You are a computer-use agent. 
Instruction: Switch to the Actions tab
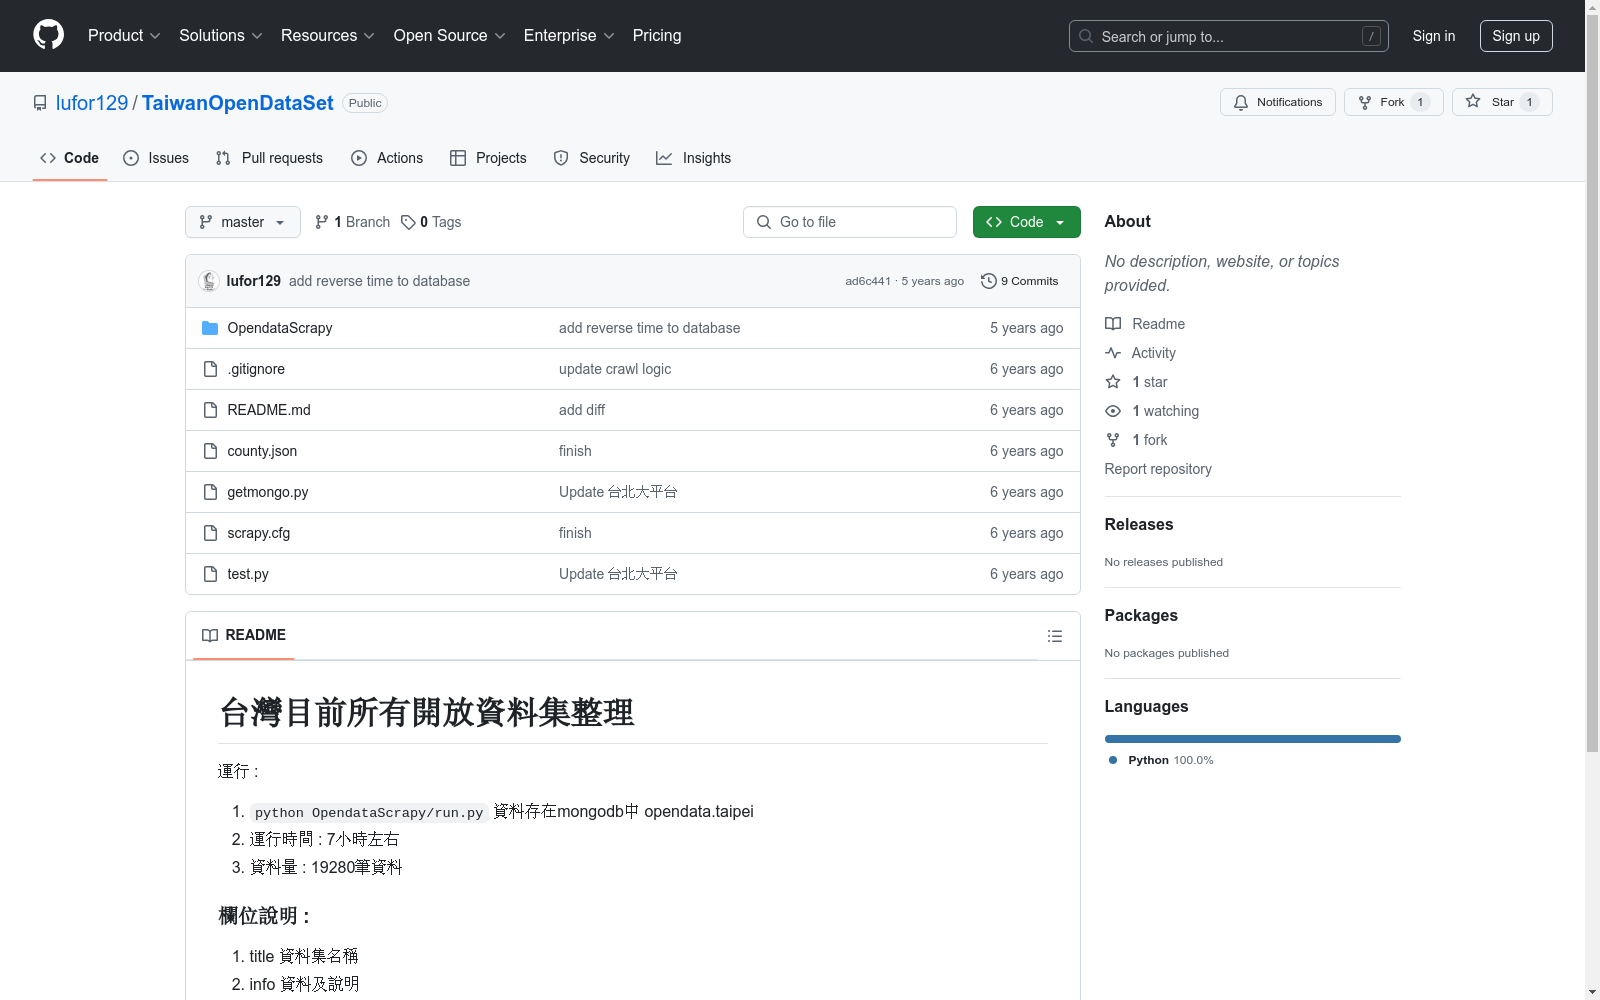coord(387,158)
